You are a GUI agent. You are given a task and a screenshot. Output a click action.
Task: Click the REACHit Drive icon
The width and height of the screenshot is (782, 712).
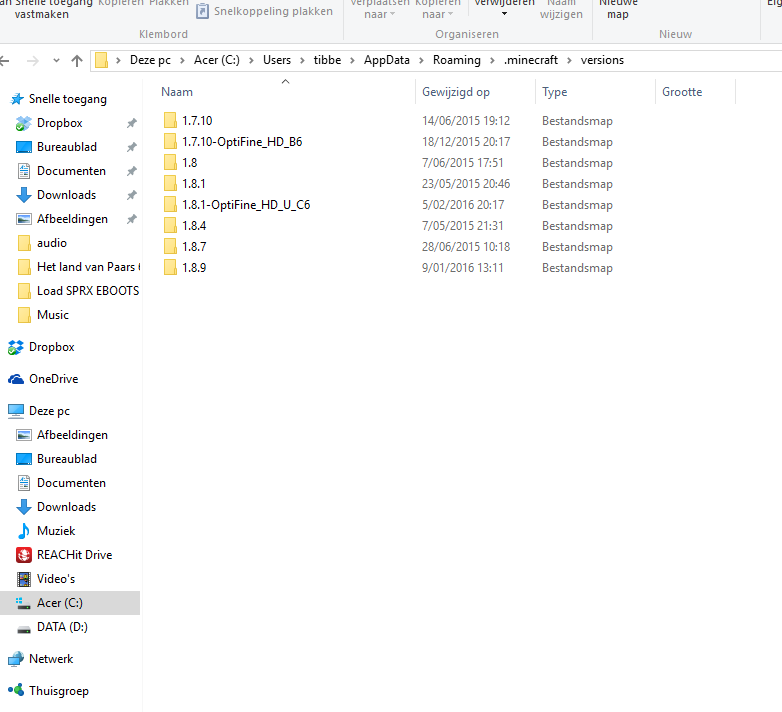(x=24, y=555)
